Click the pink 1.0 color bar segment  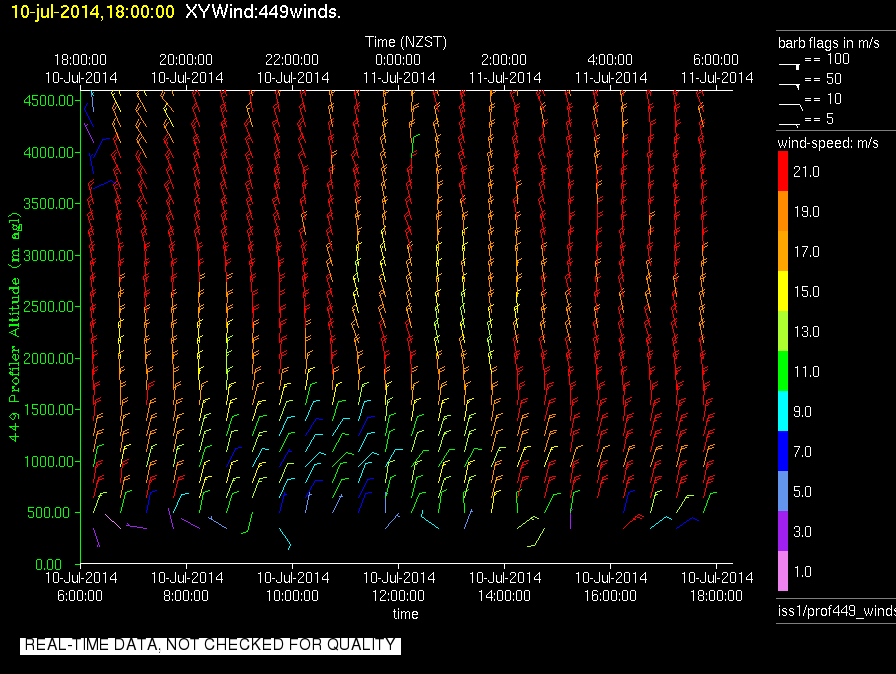783,572
